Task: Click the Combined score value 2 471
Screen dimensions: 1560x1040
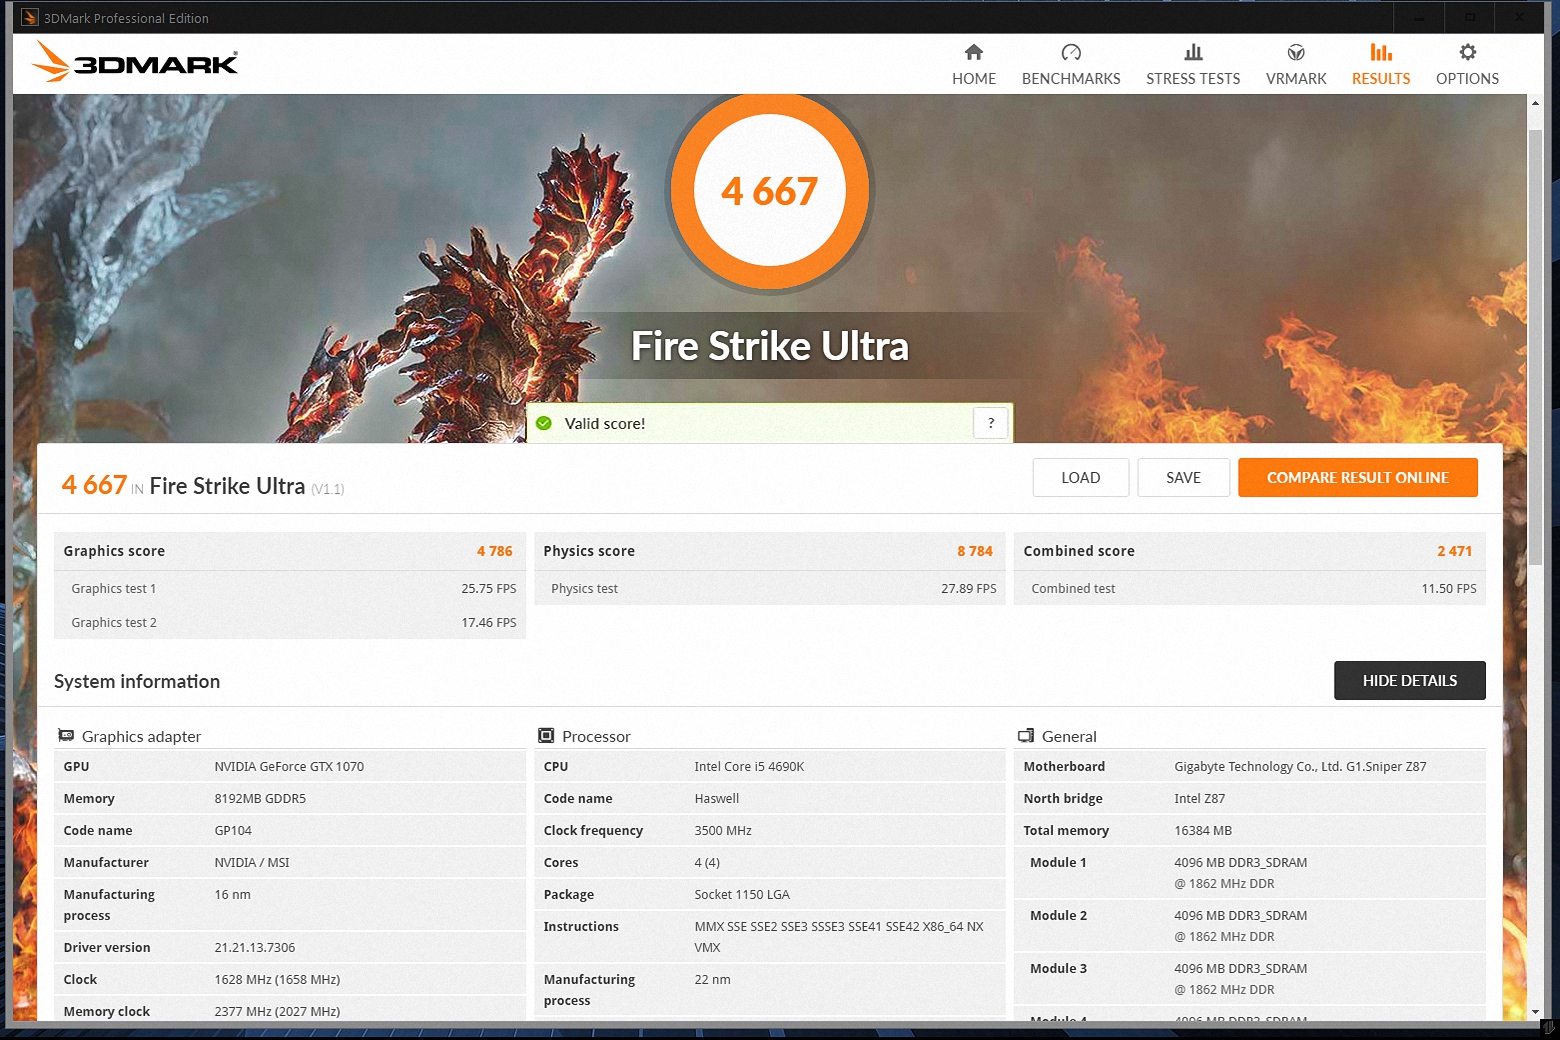Action: (x=1454, y=551)
